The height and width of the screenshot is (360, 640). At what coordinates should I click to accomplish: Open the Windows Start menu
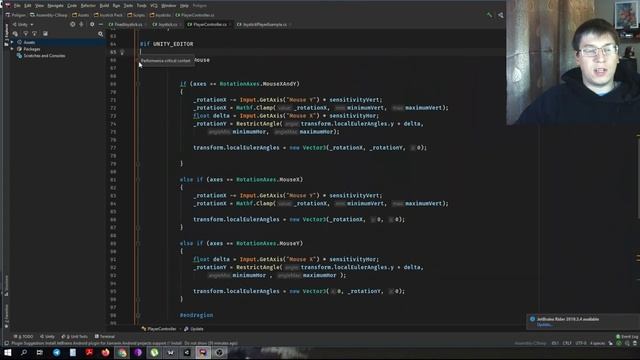click(8, 353)
